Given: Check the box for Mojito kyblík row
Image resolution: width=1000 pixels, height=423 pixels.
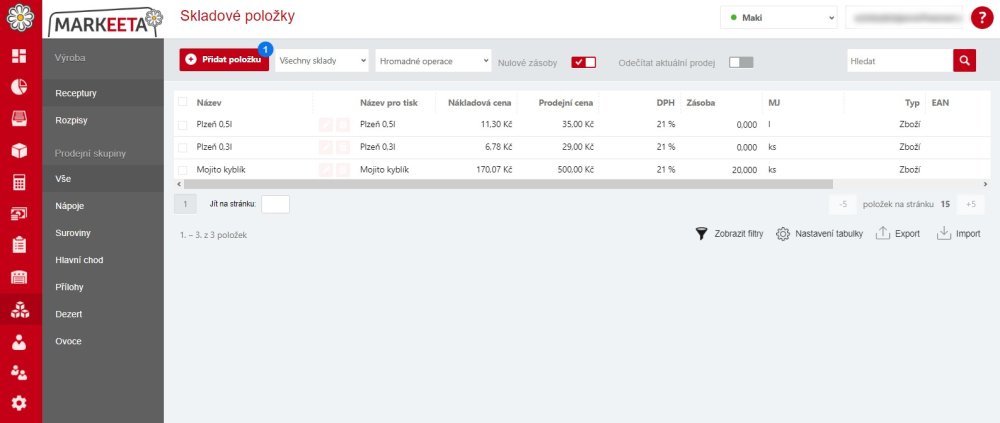Looking at the screenshot, I should (183, 170).
